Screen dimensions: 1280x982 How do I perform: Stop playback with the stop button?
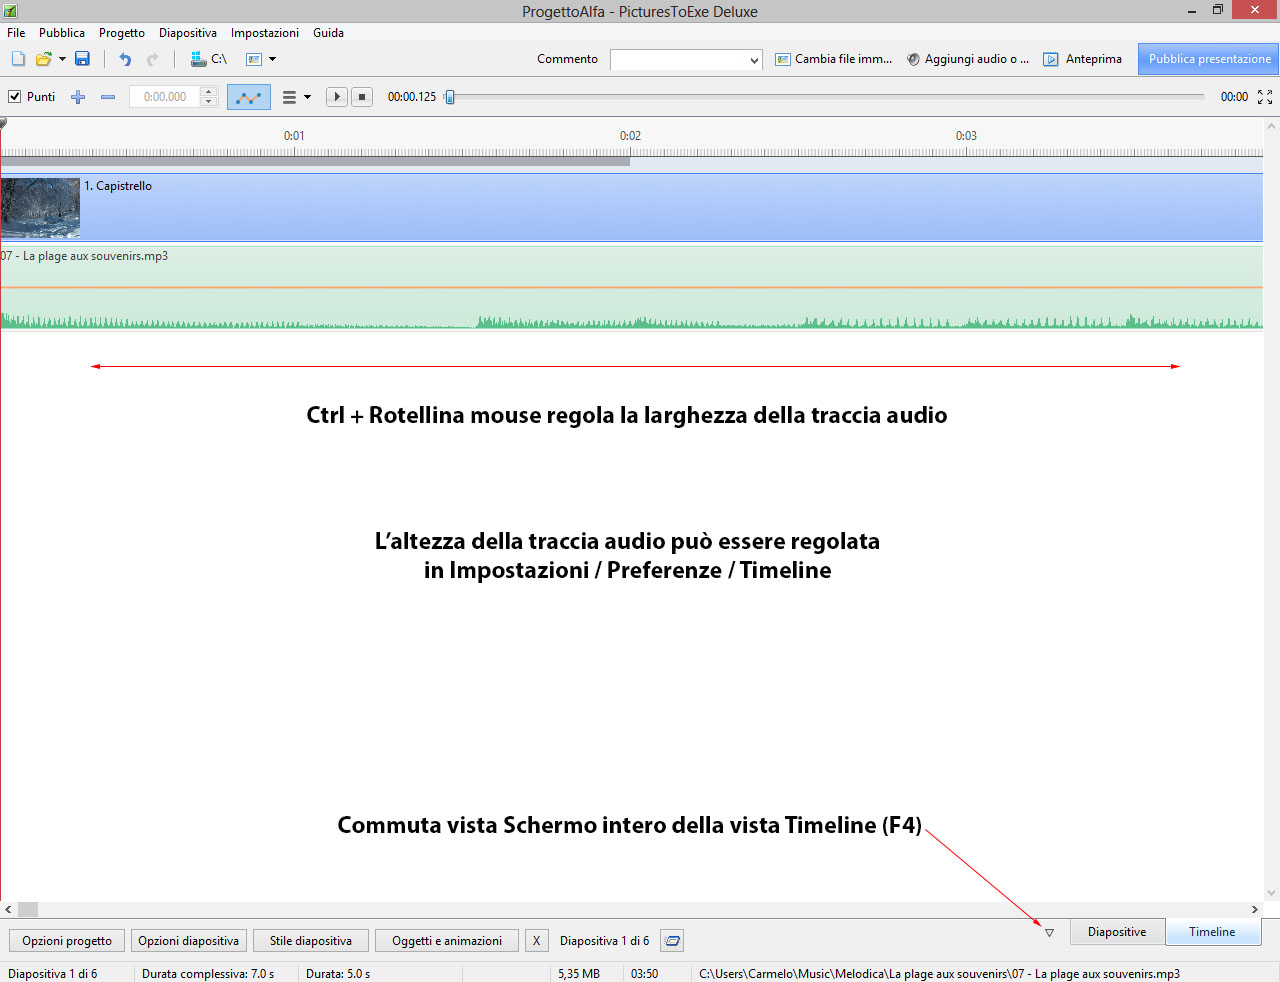362,97
